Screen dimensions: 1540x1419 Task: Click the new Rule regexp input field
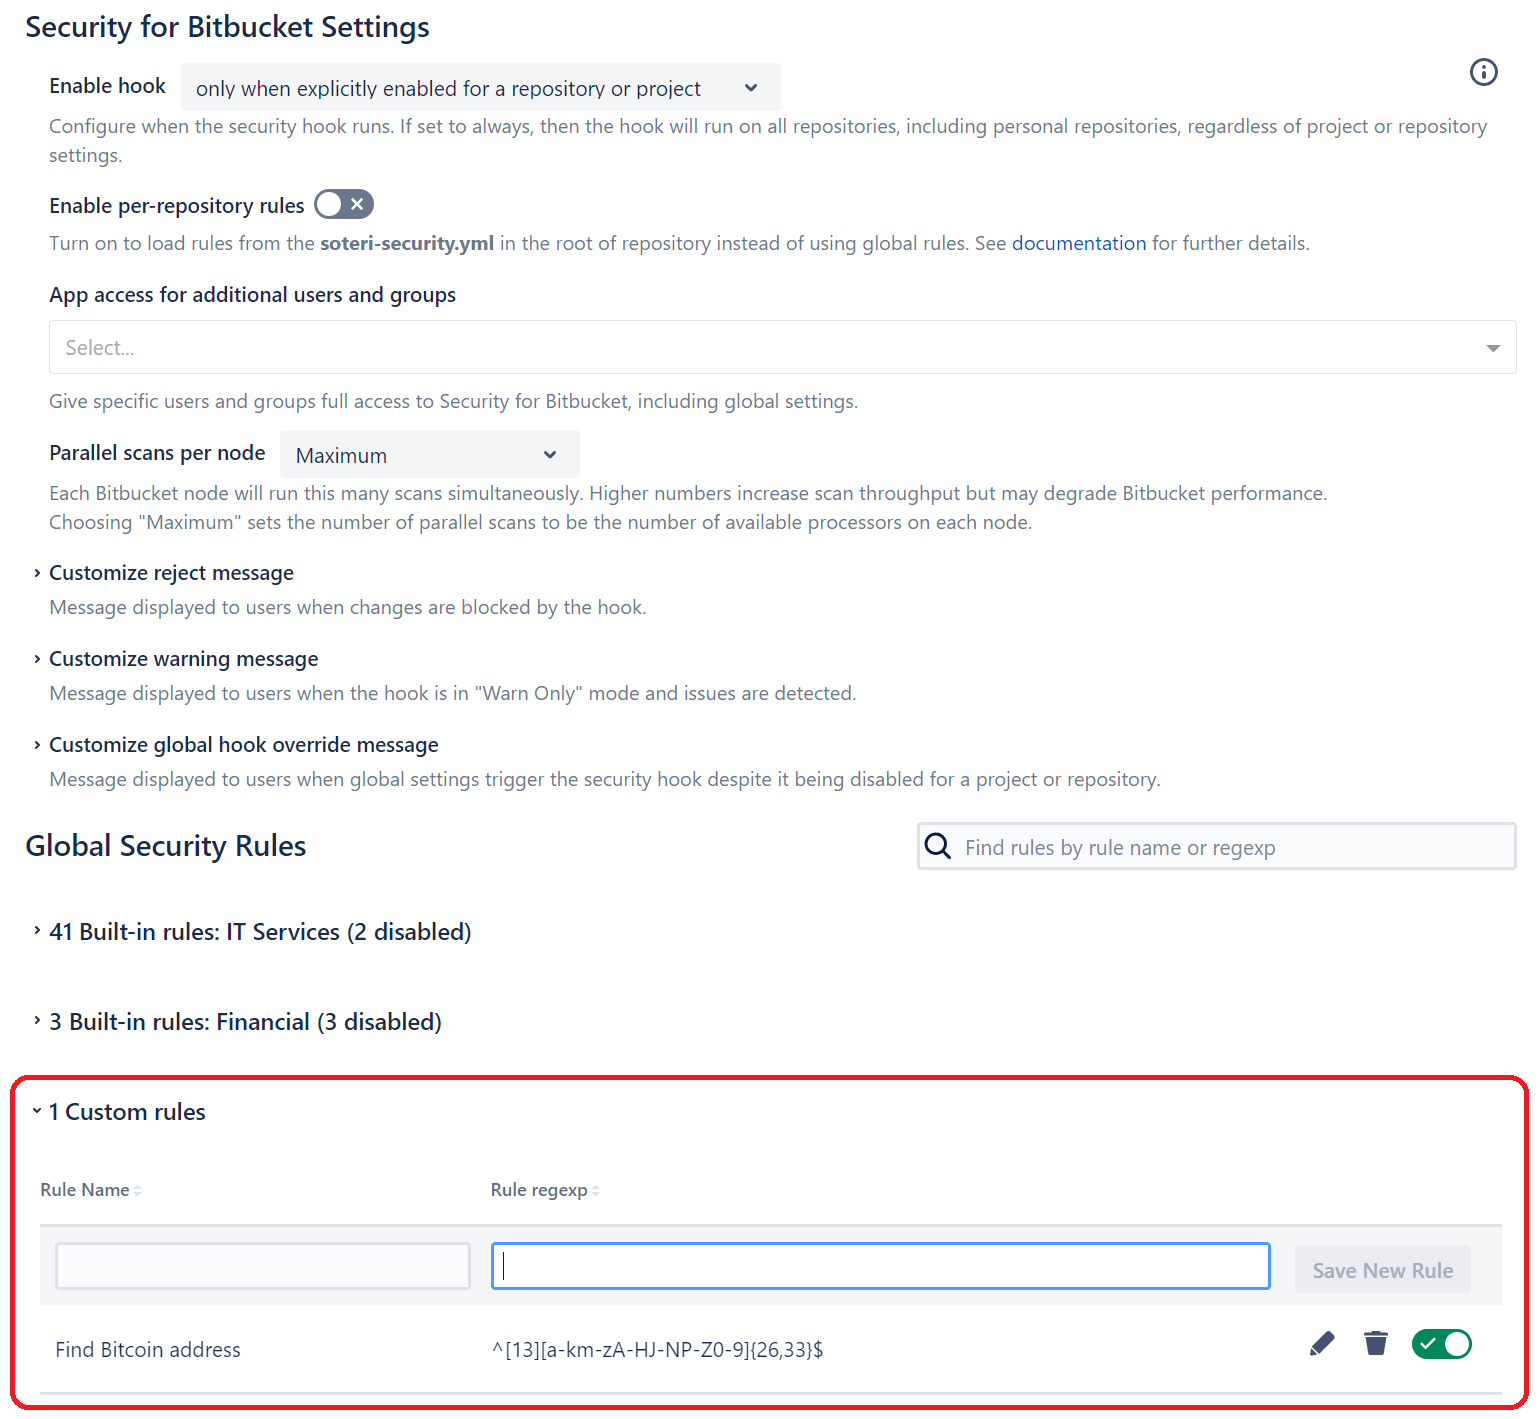(x=881, y=1266)
